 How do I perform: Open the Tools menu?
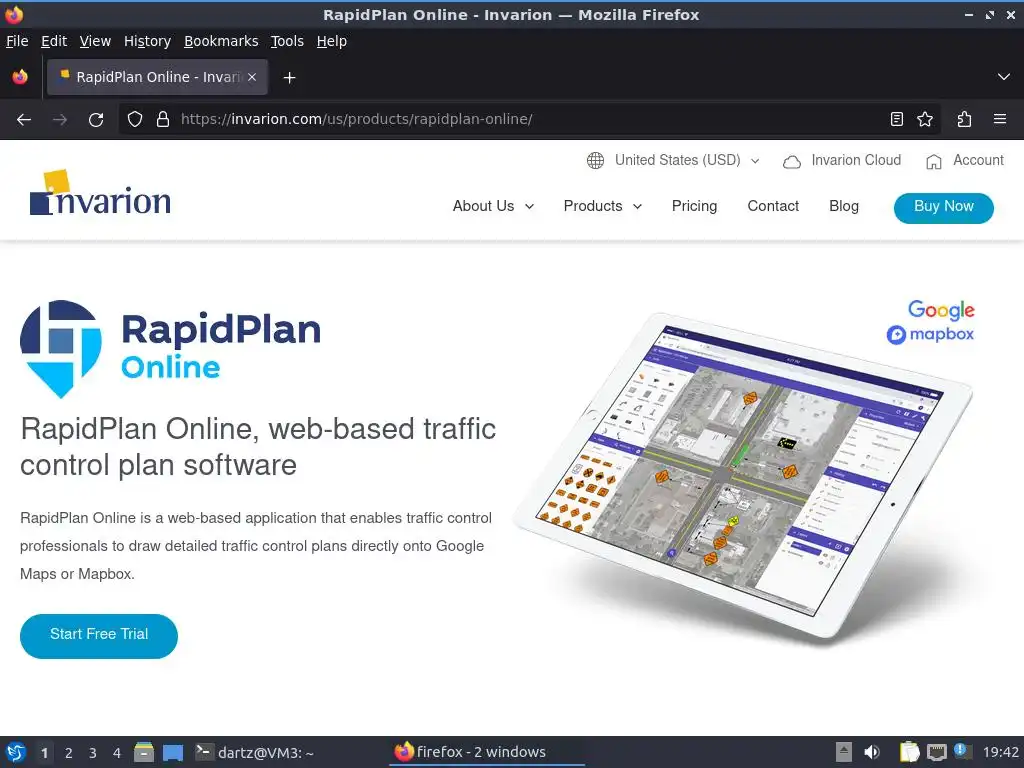287,41
